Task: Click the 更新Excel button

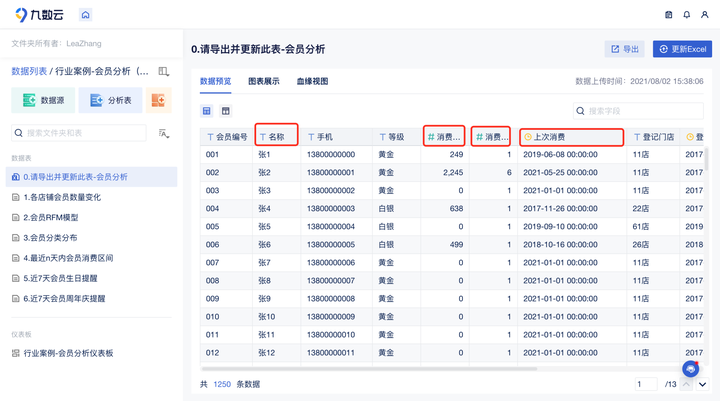Action: pos(682,49)
